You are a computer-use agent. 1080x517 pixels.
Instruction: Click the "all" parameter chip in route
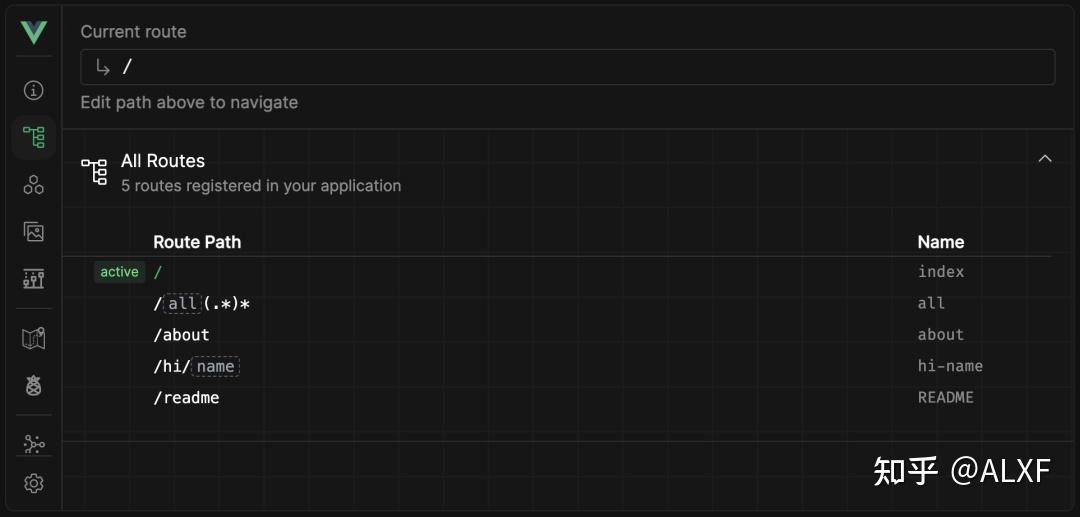coord(182,304)
